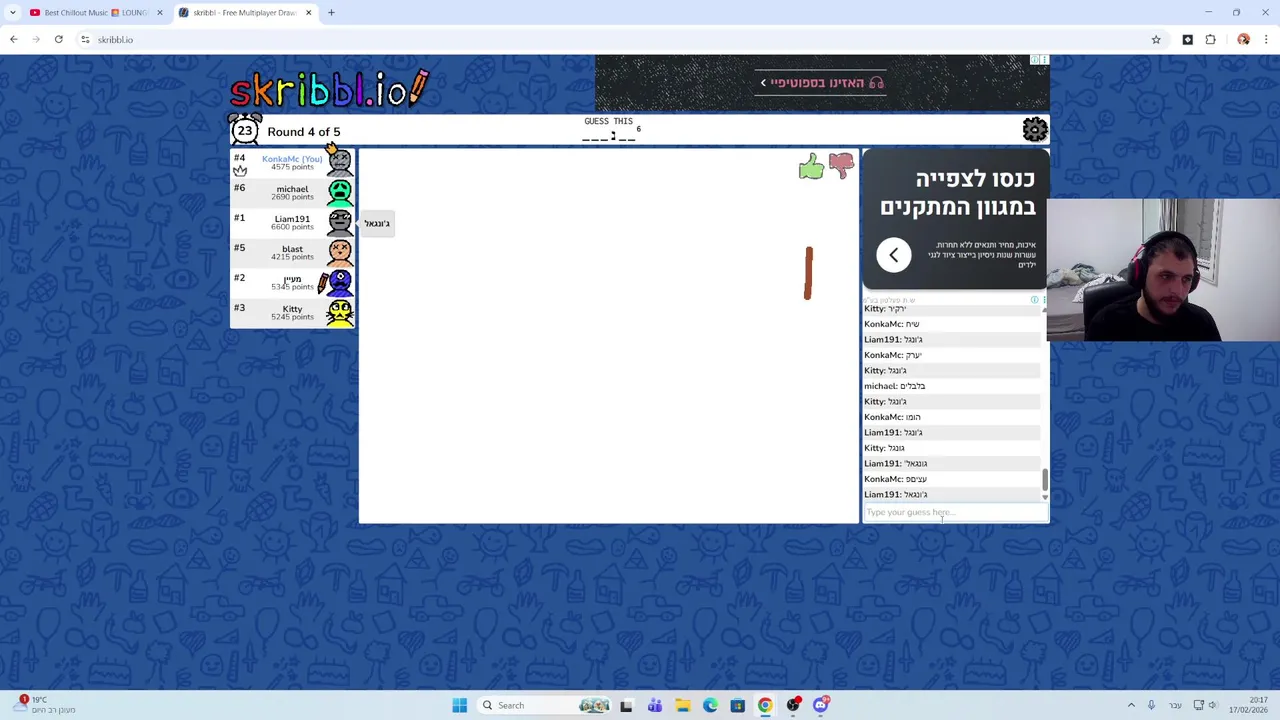The width and height of the screenshot is (1280, 720).
Task: Open the Chrome three-dot menu
Action: point(1266,40)
